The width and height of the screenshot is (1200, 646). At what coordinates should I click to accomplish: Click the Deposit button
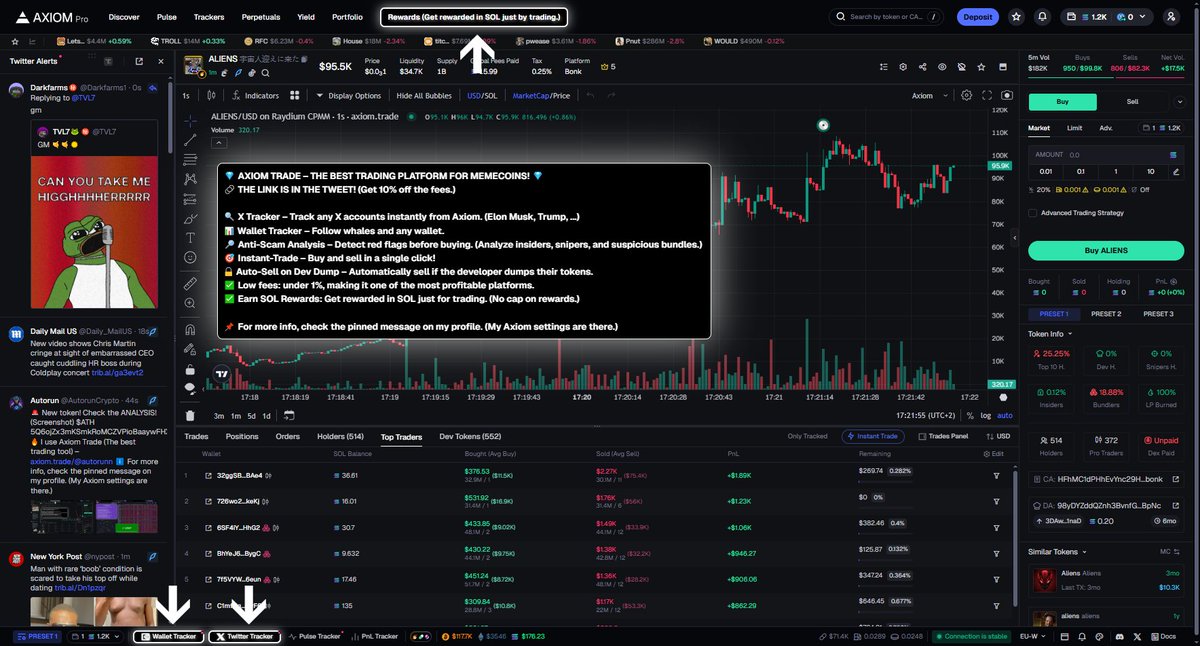click(977, 17)
